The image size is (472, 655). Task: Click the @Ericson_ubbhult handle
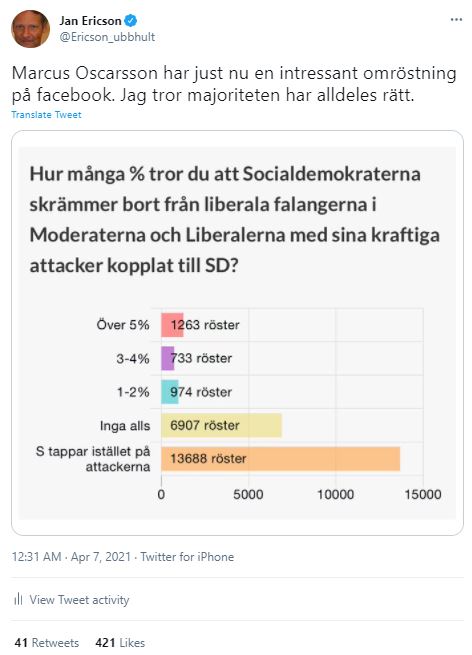coord(107,37)
